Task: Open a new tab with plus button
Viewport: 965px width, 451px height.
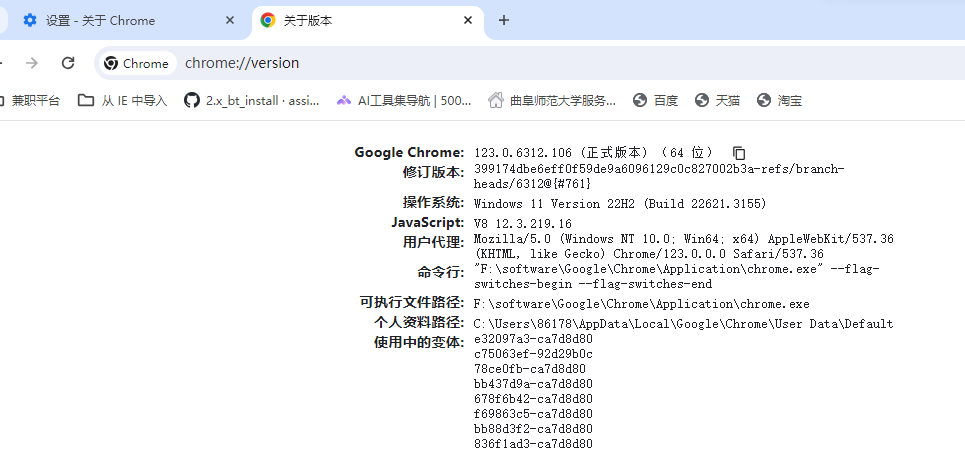Action: click(x=503, y=20)
